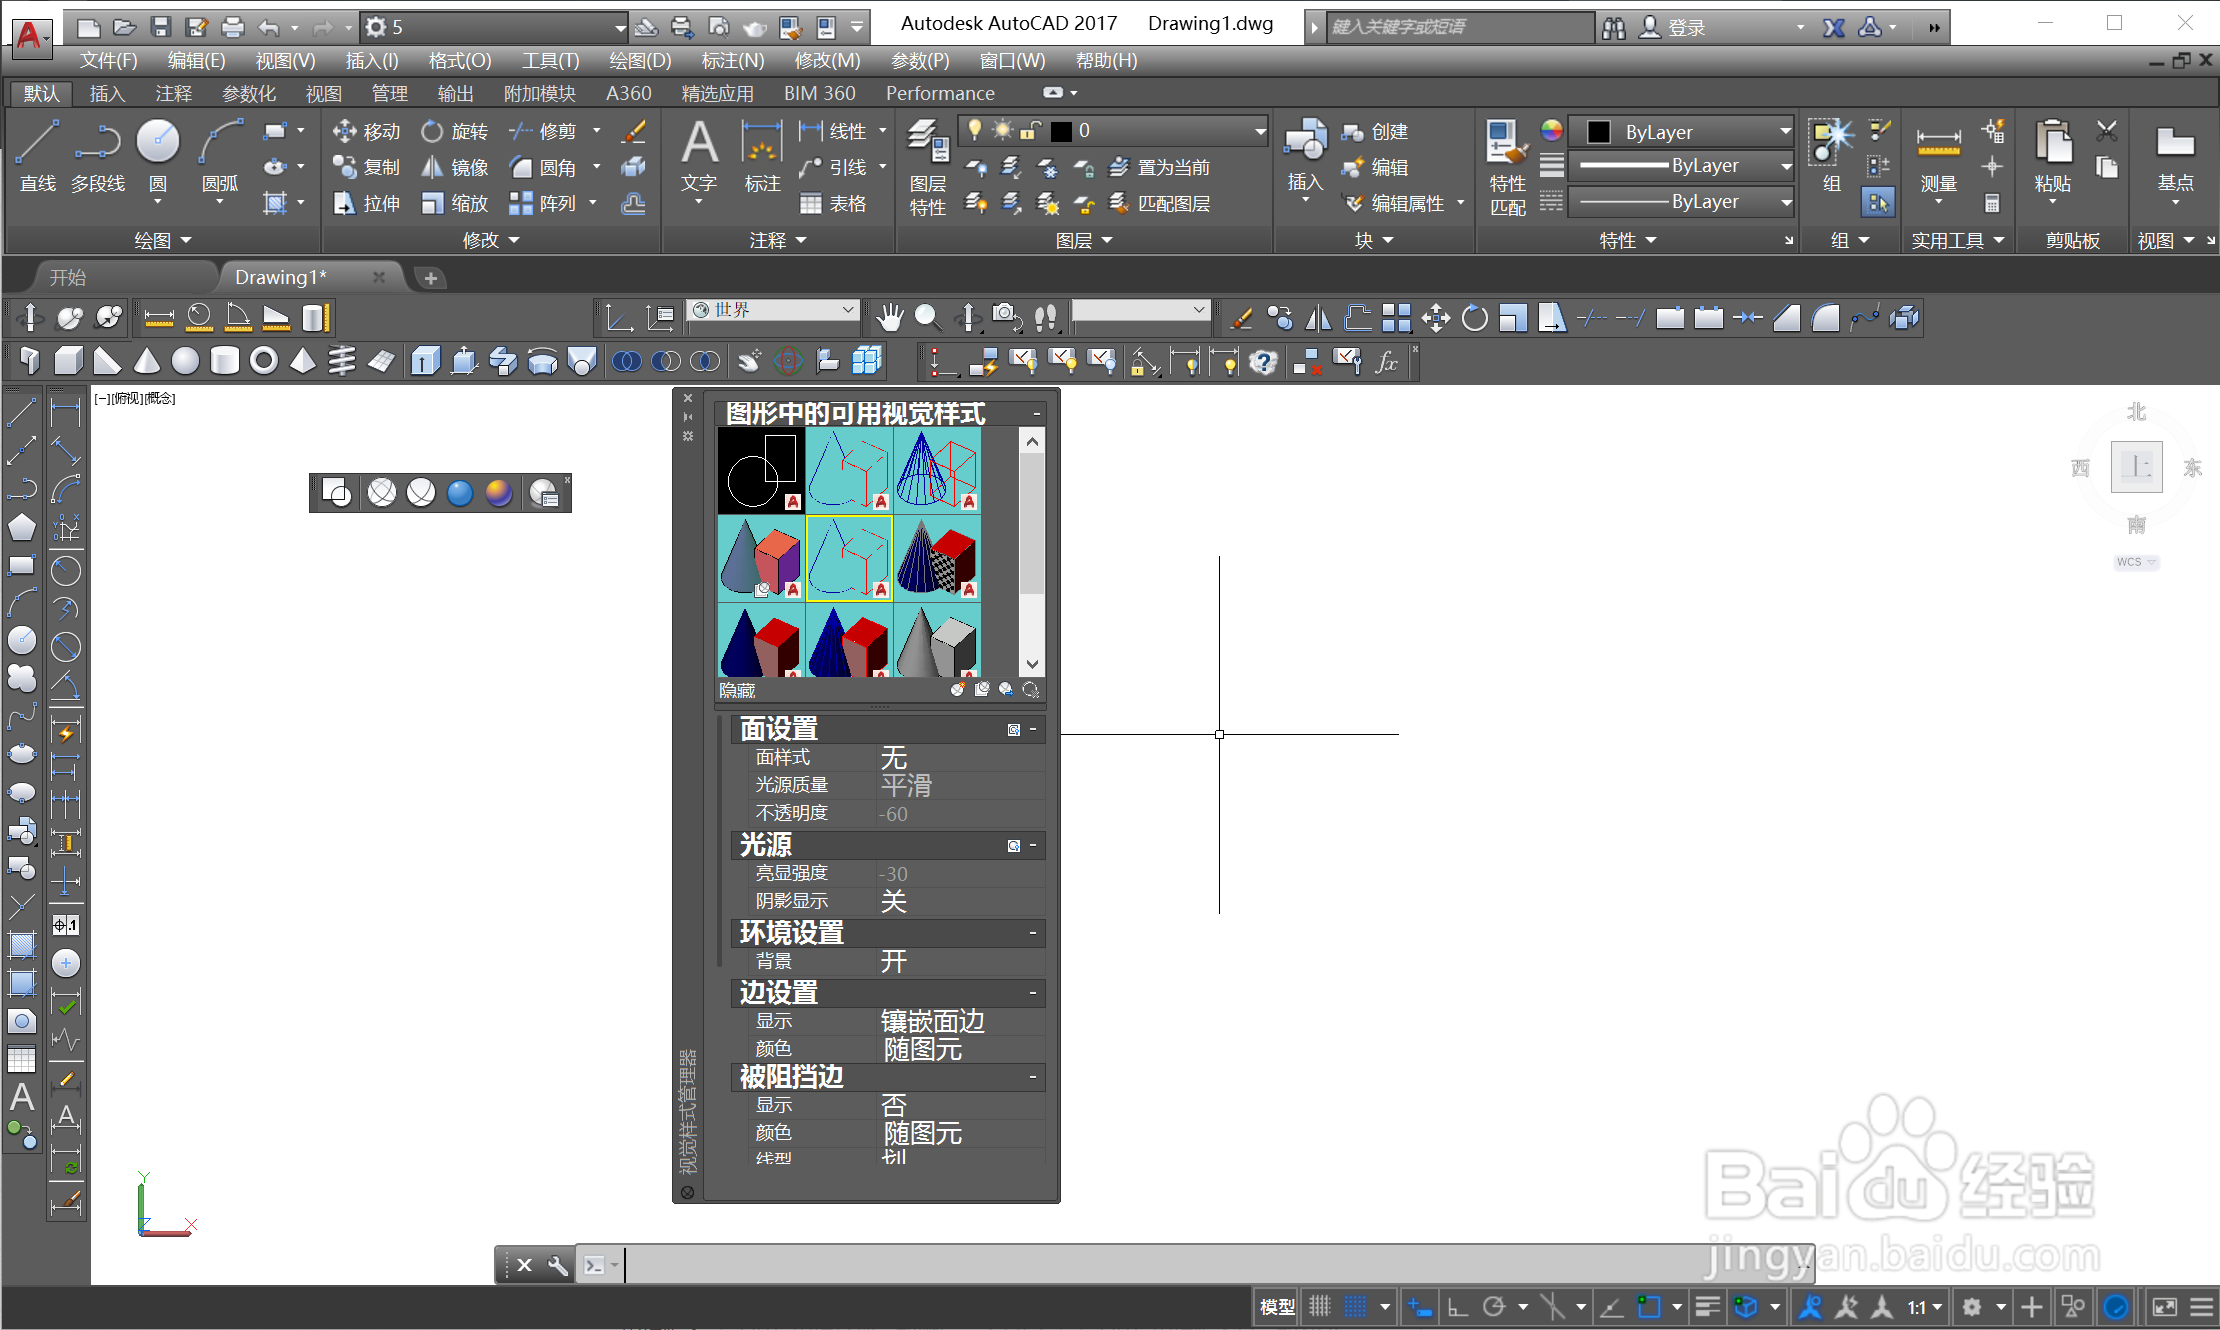Image resolution: width=2220 pixels, height=1330 pixels.
Task: Toggle the grid display in status bar
Action: (1320, 1307)
